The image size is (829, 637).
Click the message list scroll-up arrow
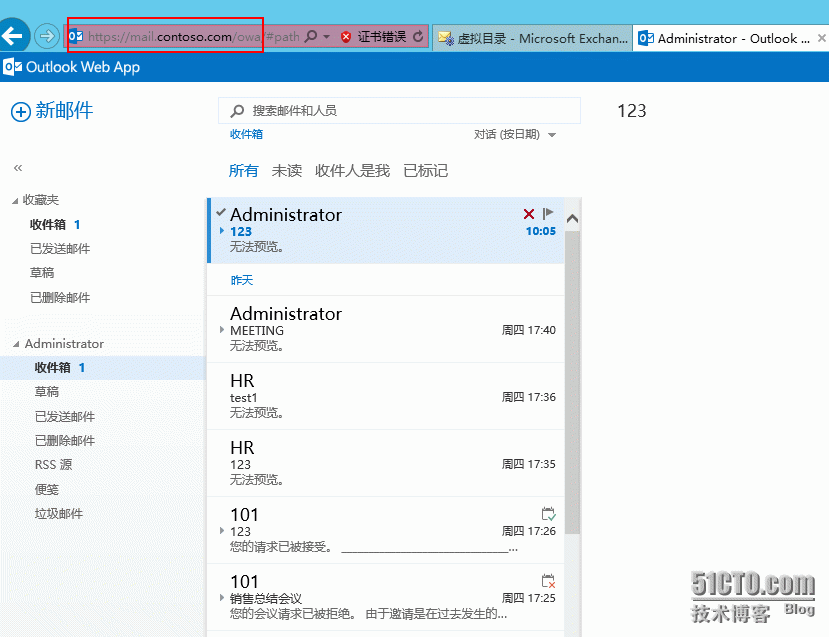click(x=572, y=218)
